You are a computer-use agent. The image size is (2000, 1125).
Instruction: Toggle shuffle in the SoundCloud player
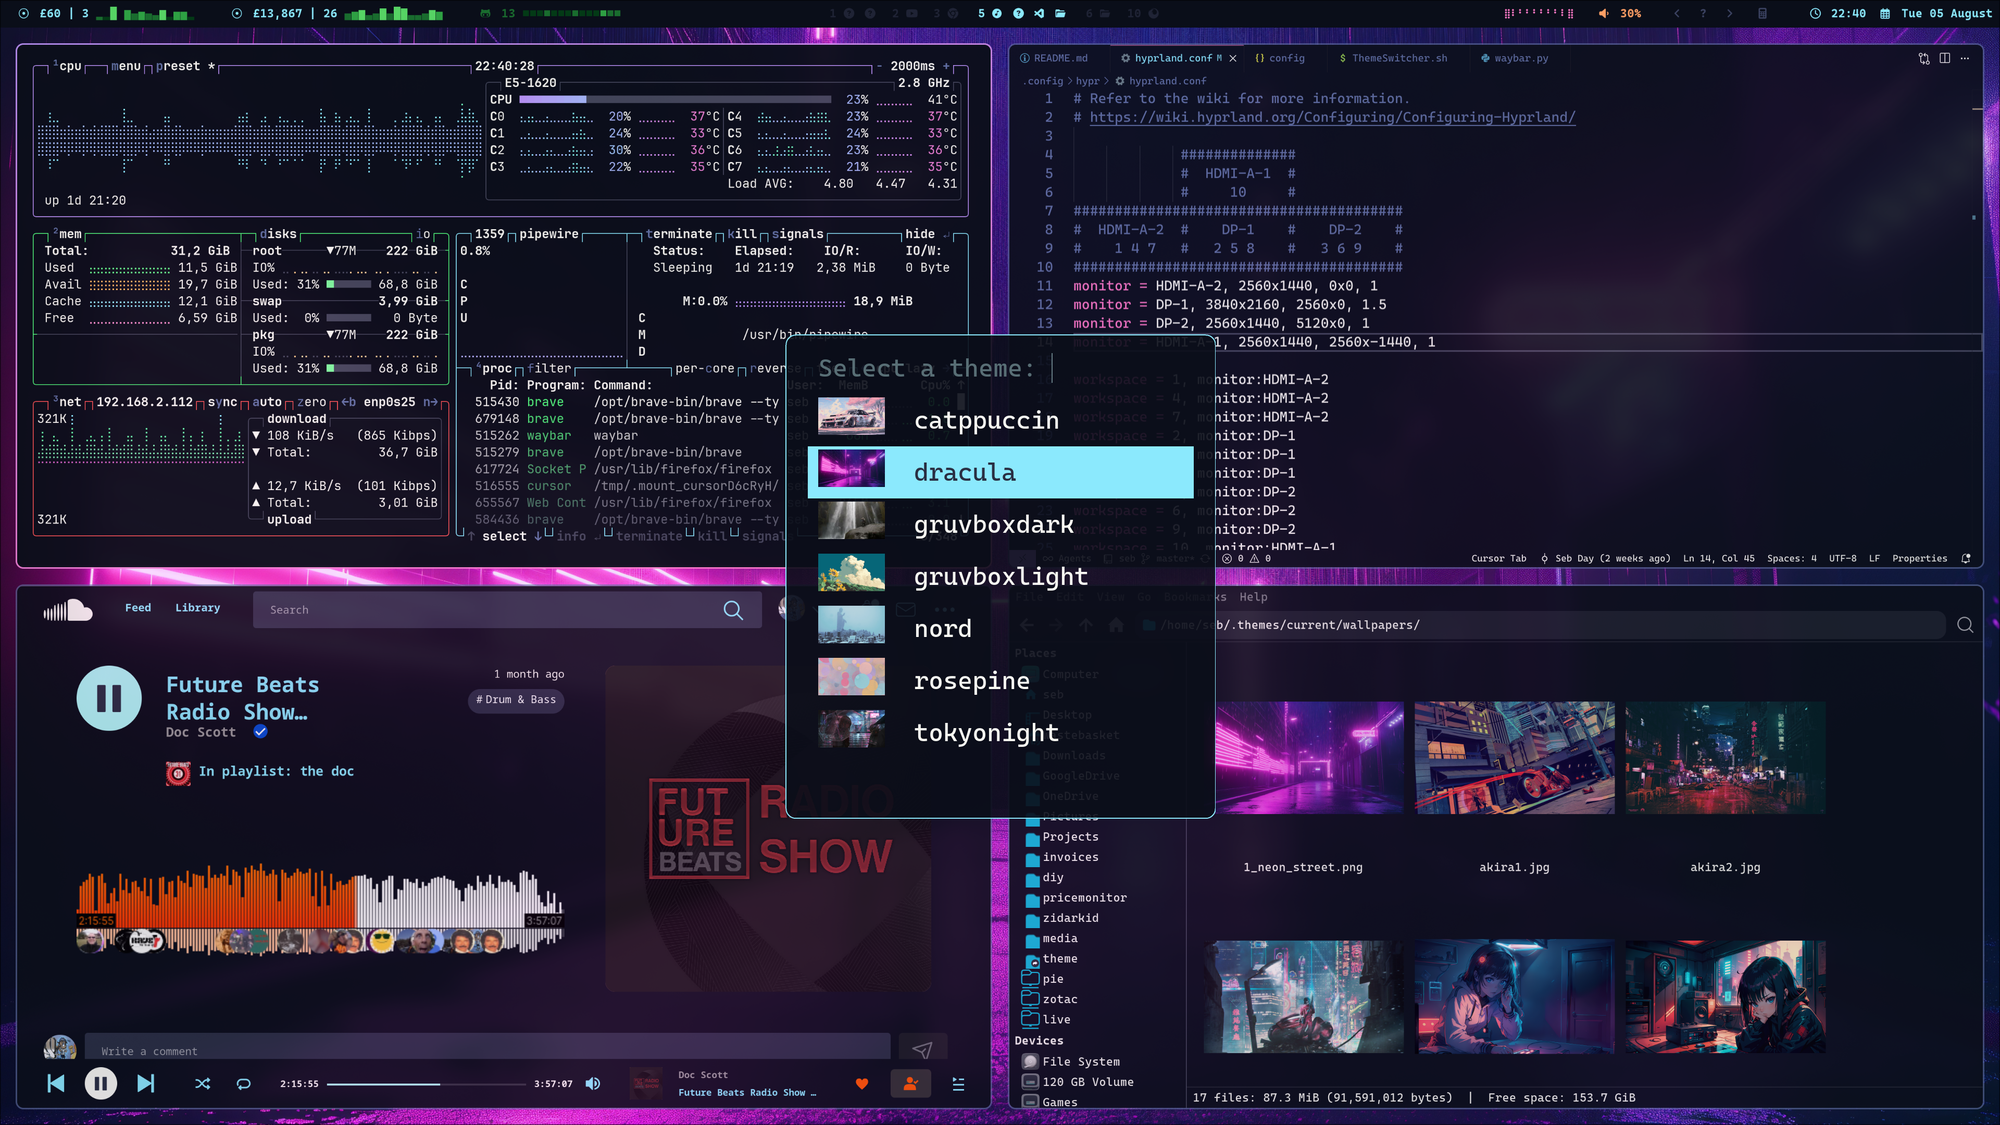(x=202, y=1084)
